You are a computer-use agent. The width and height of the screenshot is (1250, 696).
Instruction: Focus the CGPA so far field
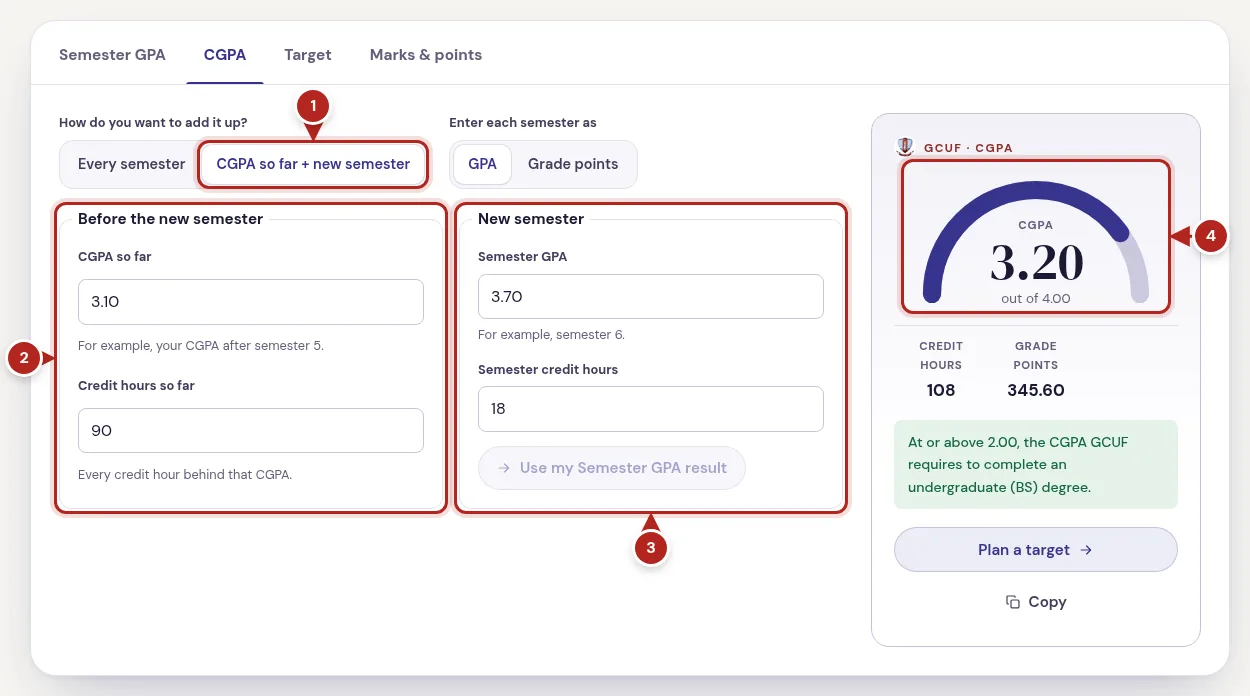click(251, 302)
